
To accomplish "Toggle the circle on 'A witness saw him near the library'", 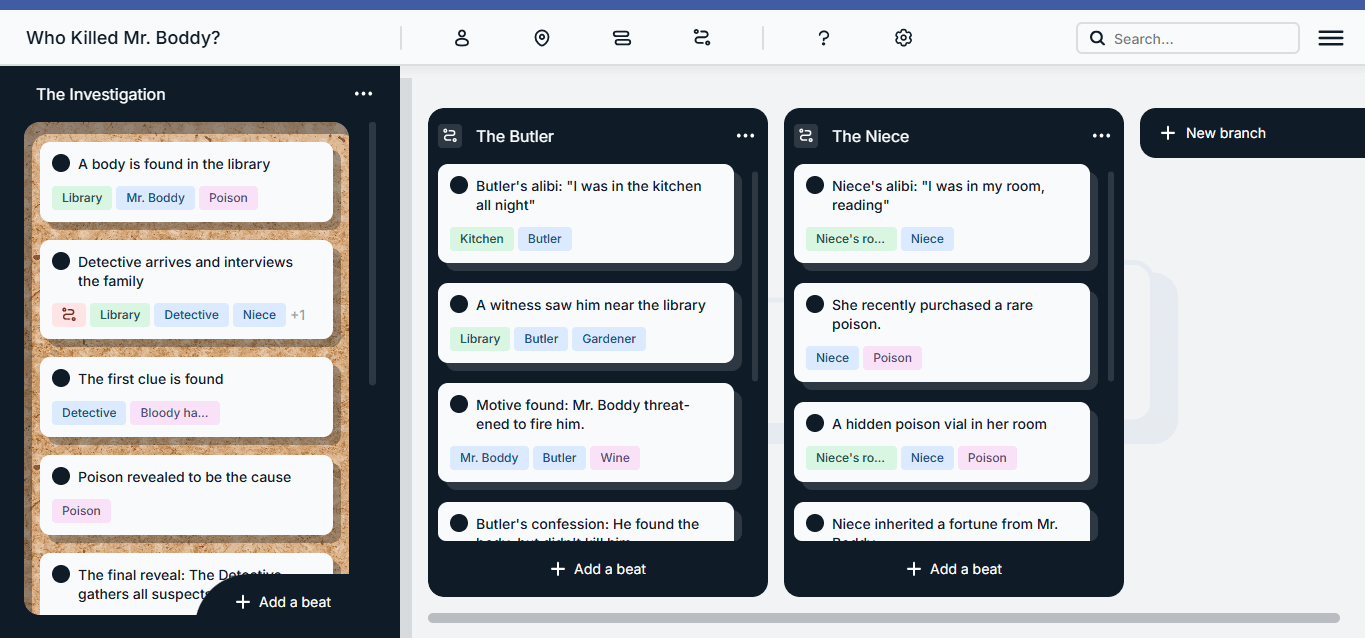I will [x=459, y=304].
